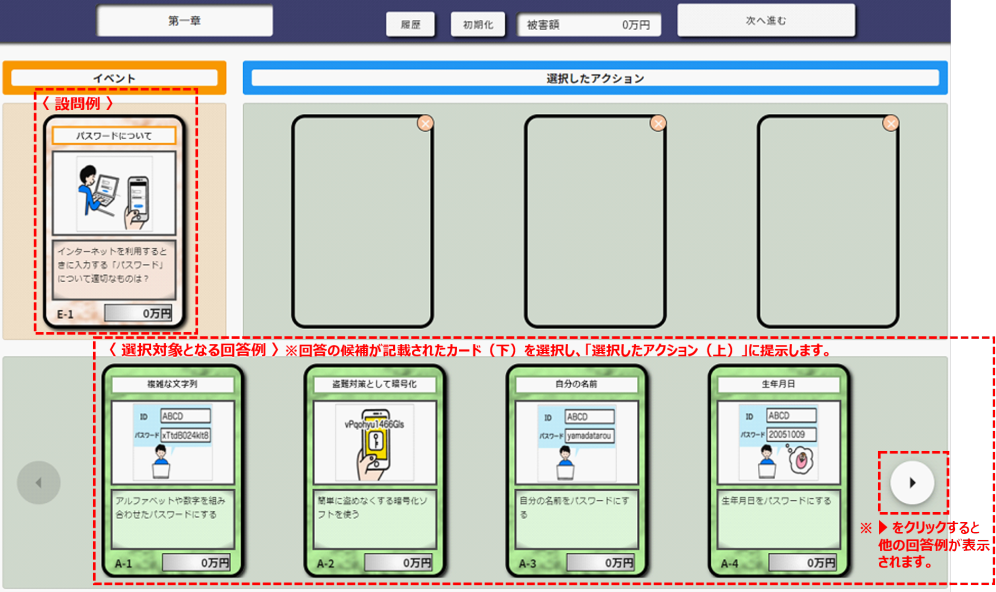
Task: Click the E-1 card ID label
Action: tap(65, 314)
